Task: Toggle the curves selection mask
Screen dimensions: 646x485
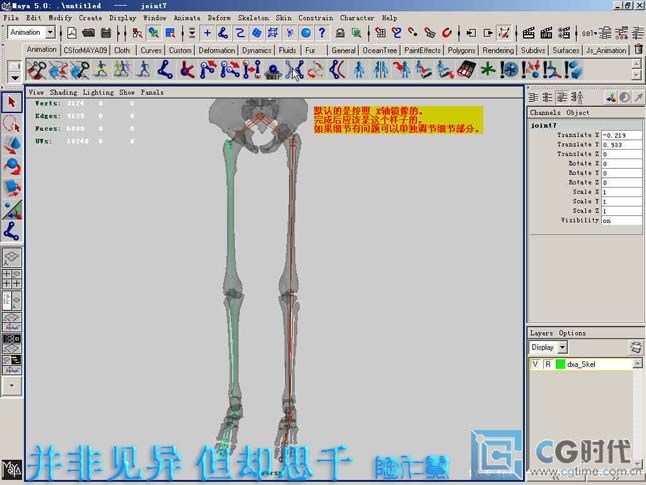Action: tap(240, 33)
